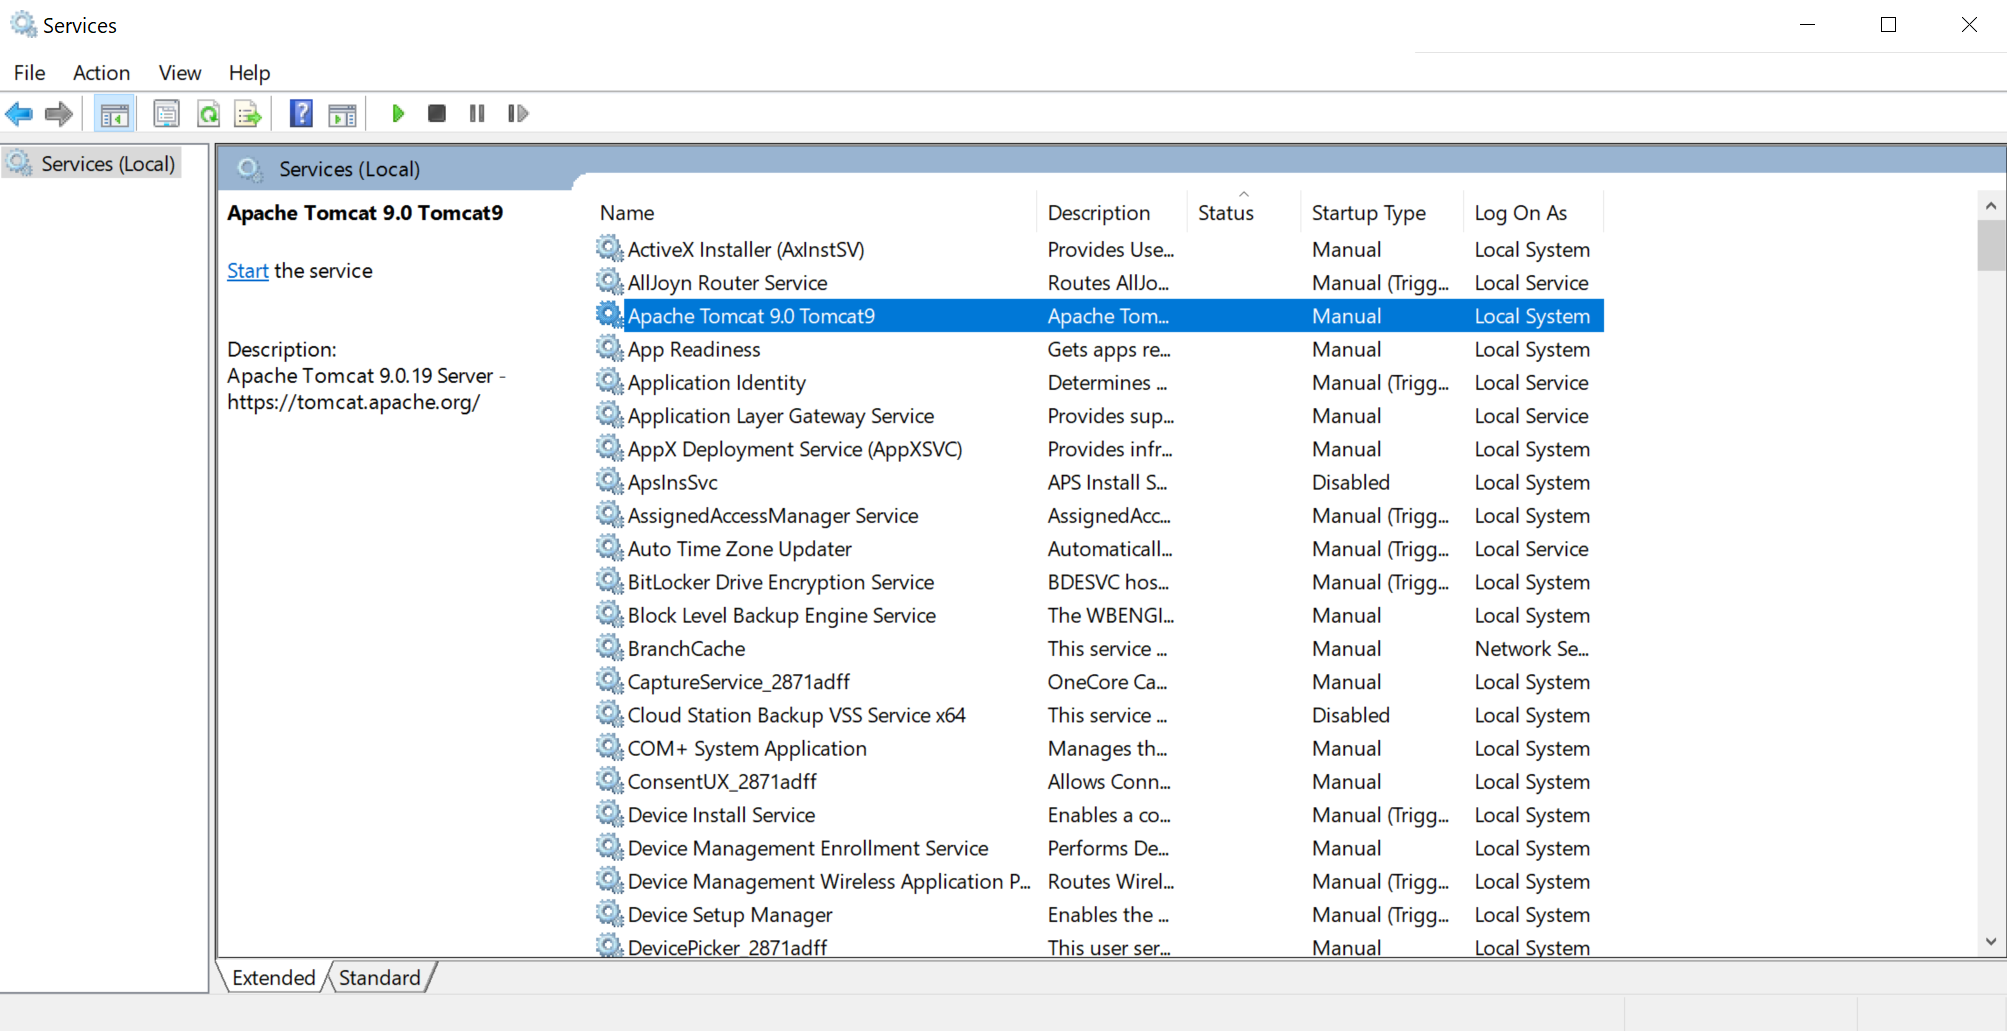Viewport: 2007px width, 1031px height.
Task: Click the "Automaticall..." description cell
Action: pyautogui.click(x=1110, y=549)
